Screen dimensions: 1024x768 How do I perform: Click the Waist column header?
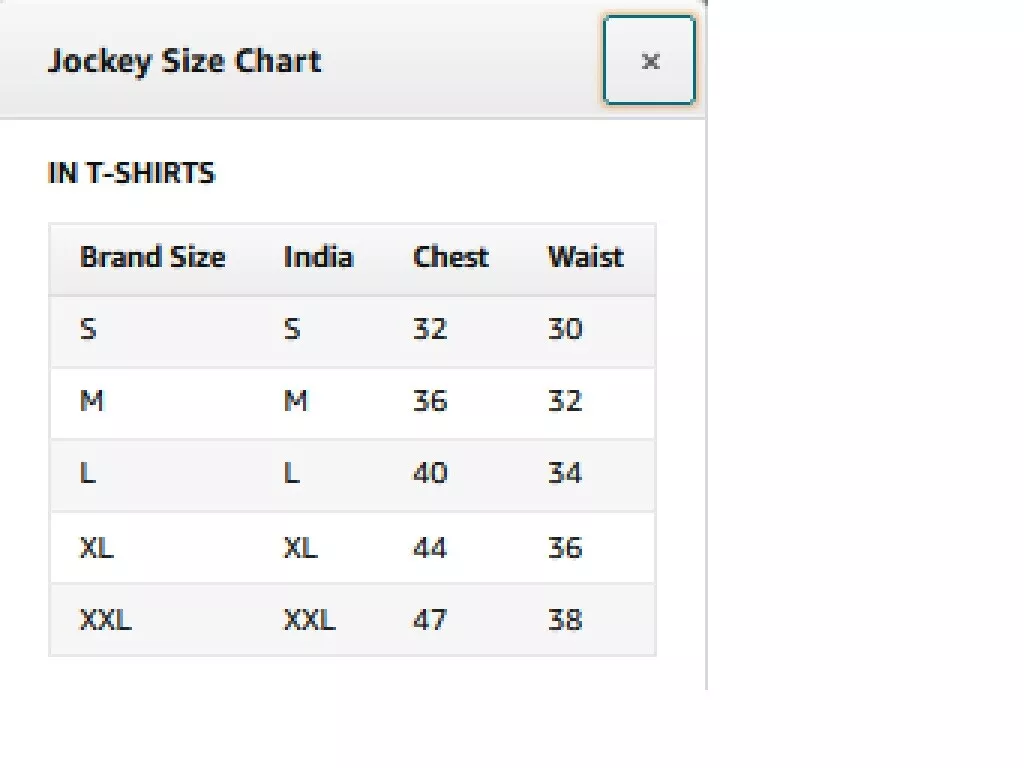pos(586,257)
